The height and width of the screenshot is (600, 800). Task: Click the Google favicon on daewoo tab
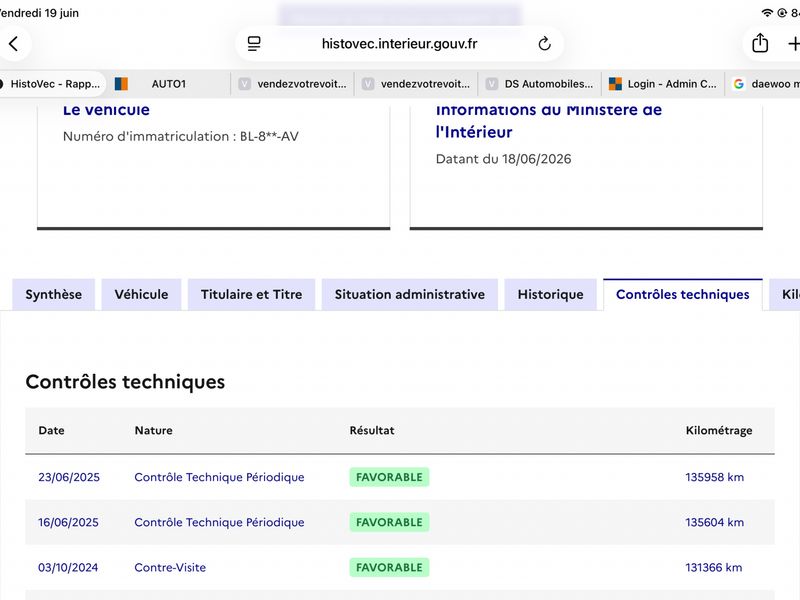(x=738, y=84)
